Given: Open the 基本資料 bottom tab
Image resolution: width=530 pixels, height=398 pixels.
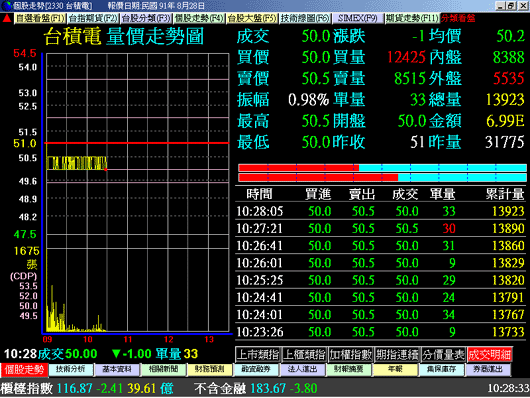Looking at the screenshot, I should 117,370.
